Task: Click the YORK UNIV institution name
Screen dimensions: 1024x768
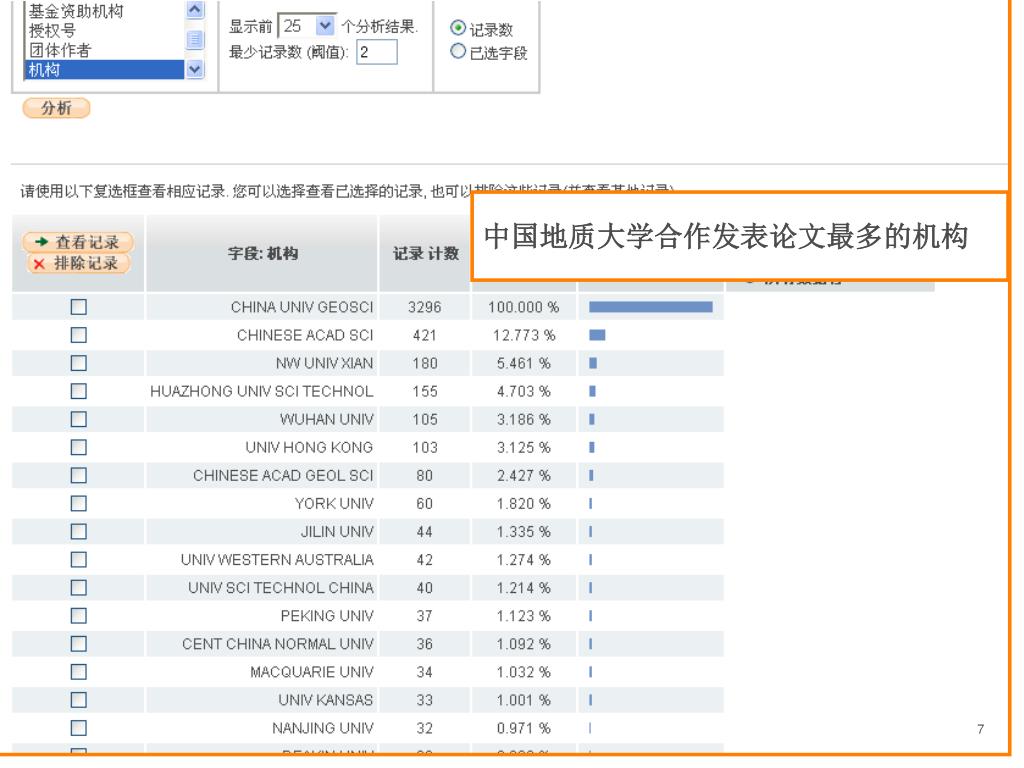Action: pos(334,504)
